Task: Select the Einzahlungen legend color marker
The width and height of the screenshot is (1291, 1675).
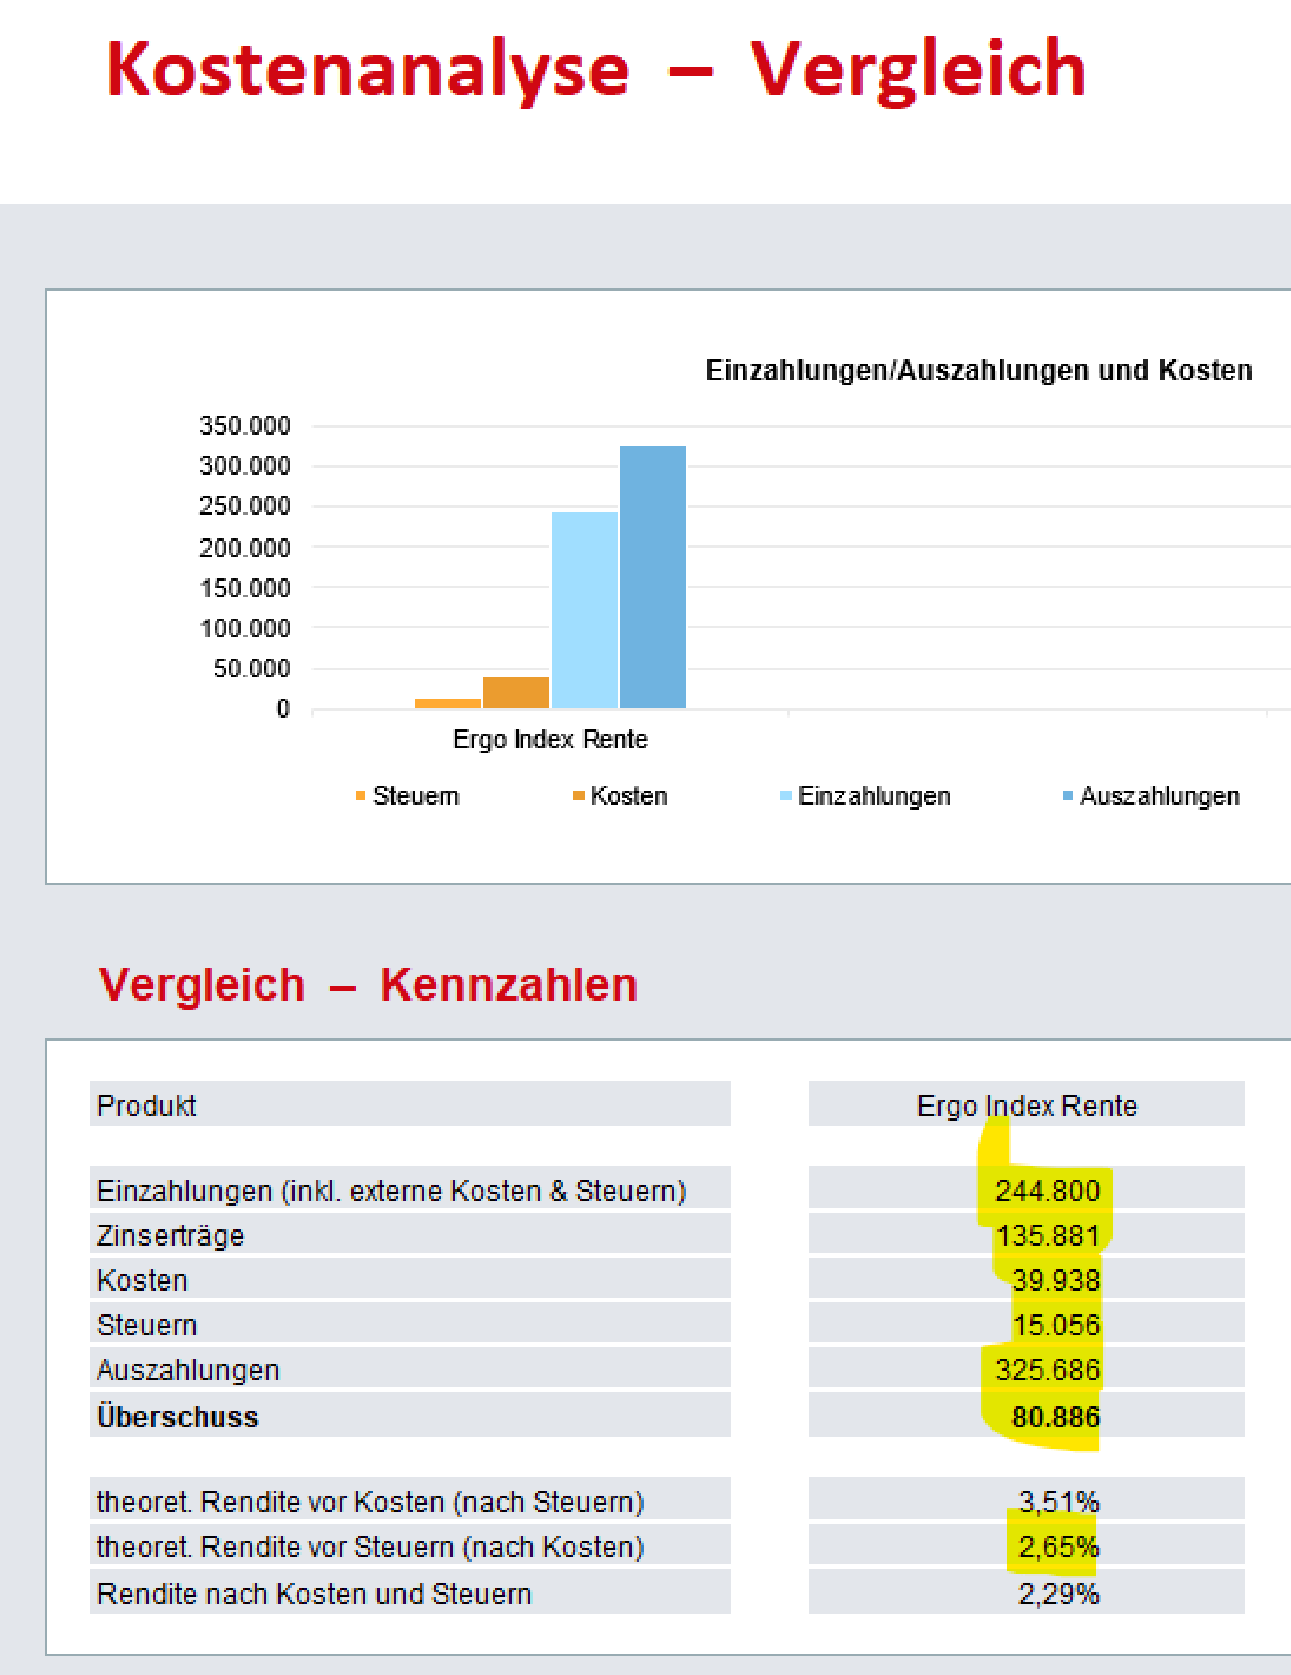Action: click(x=786, y=796)
